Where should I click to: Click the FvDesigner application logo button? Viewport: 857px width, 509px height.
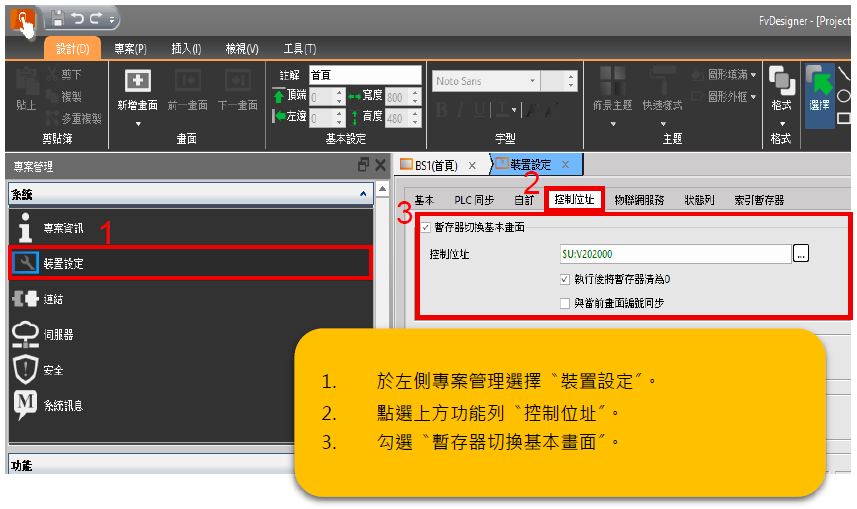(21, 18)
